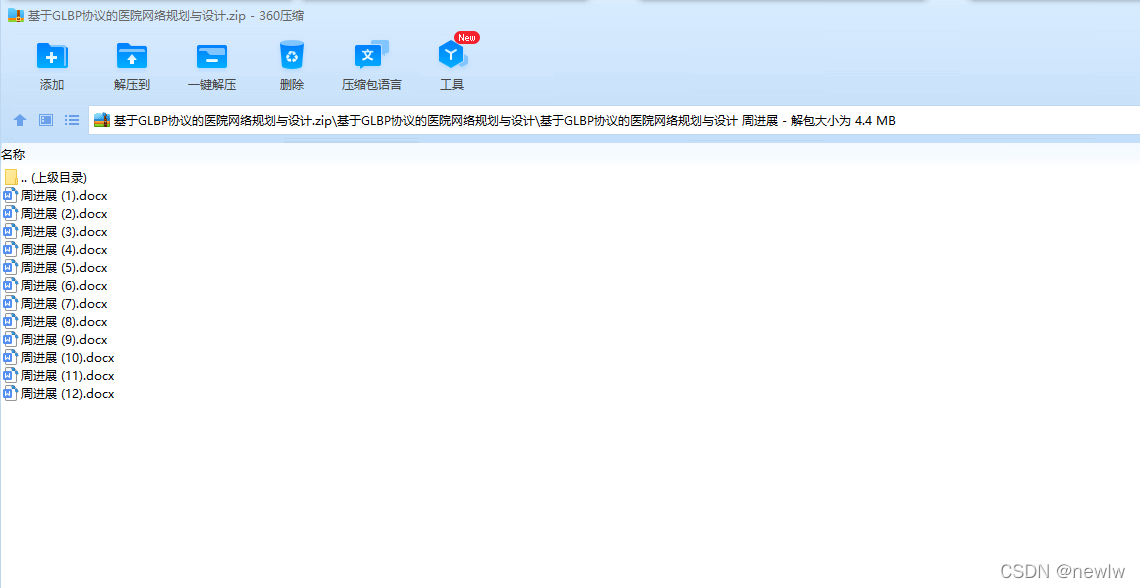This screenshot has height=588, width=1140.
Task: Navigate up using the blue arrow icon
Action: pyautogui.click(x=19, y=120)
